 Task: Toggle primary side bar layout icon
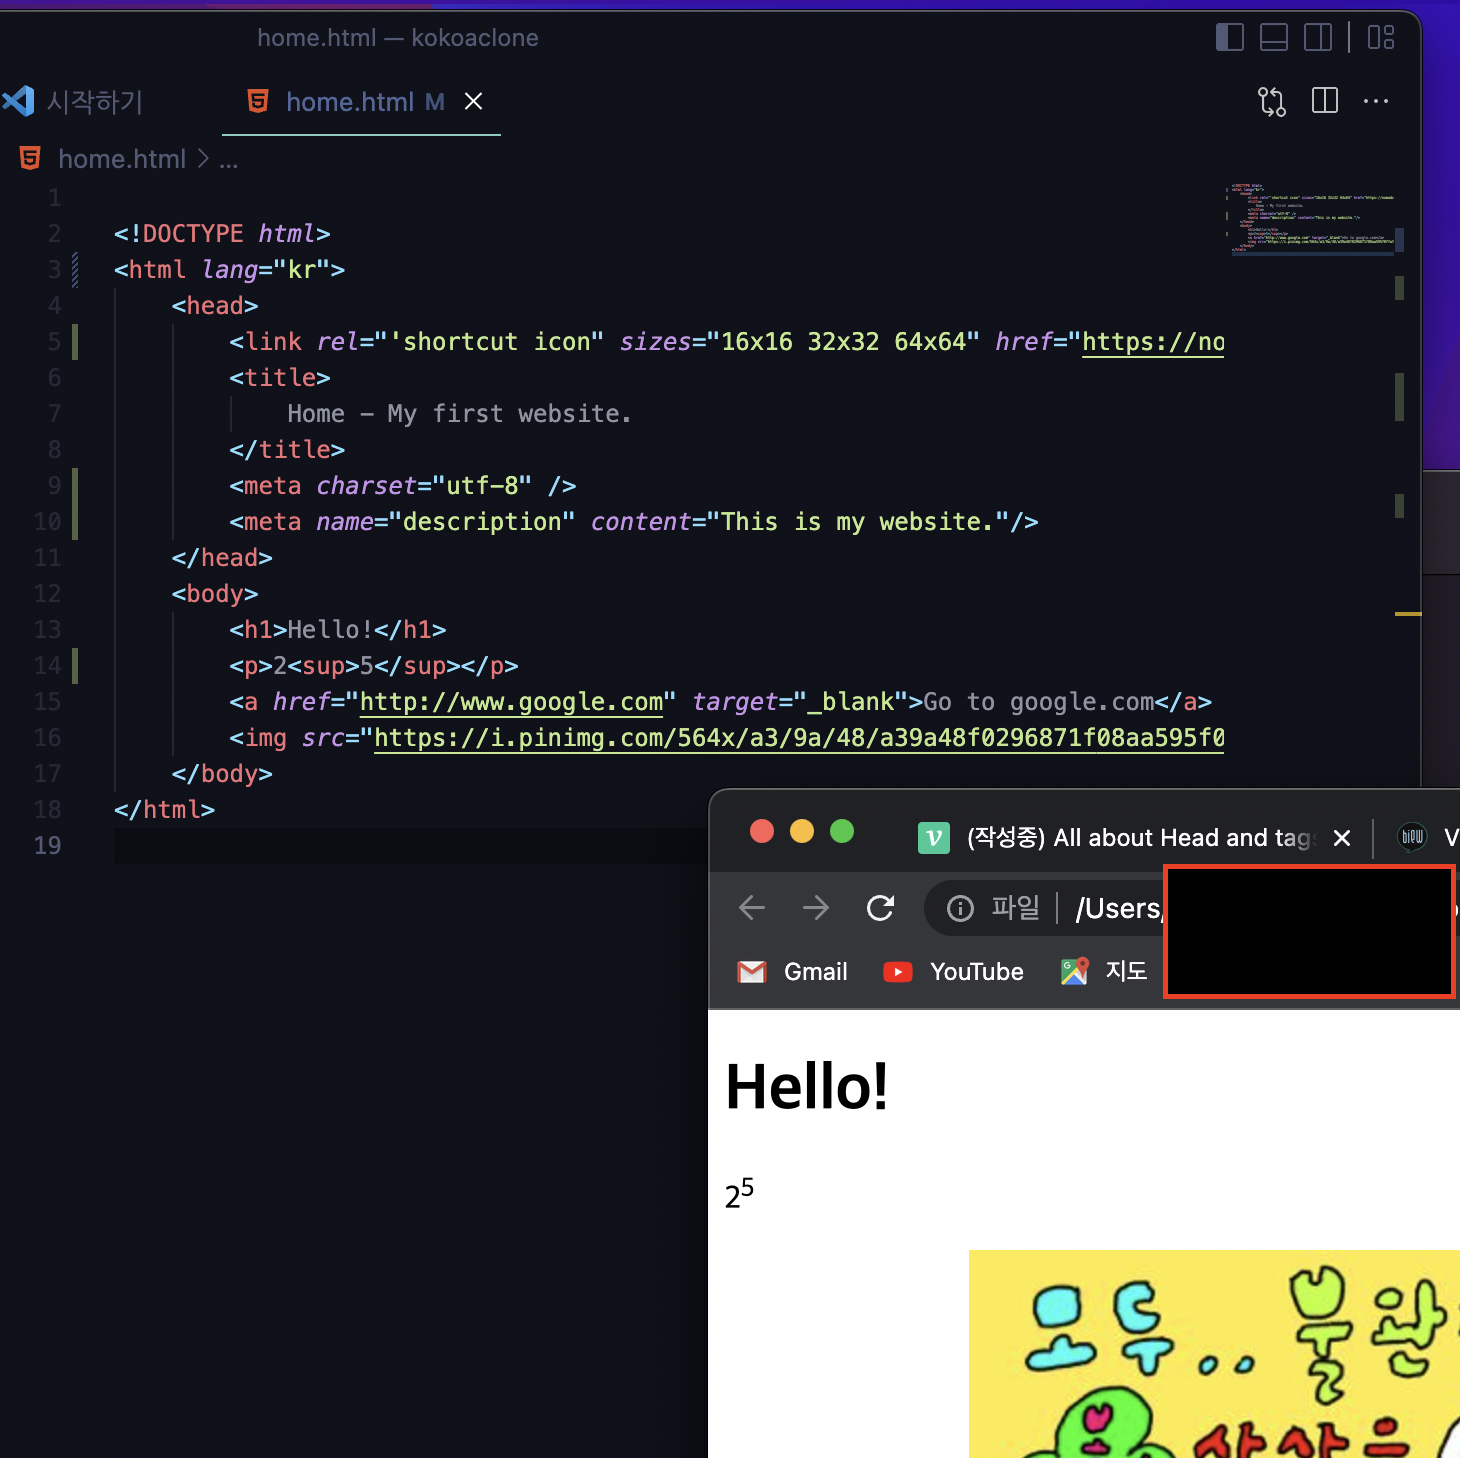[1229, 38]
